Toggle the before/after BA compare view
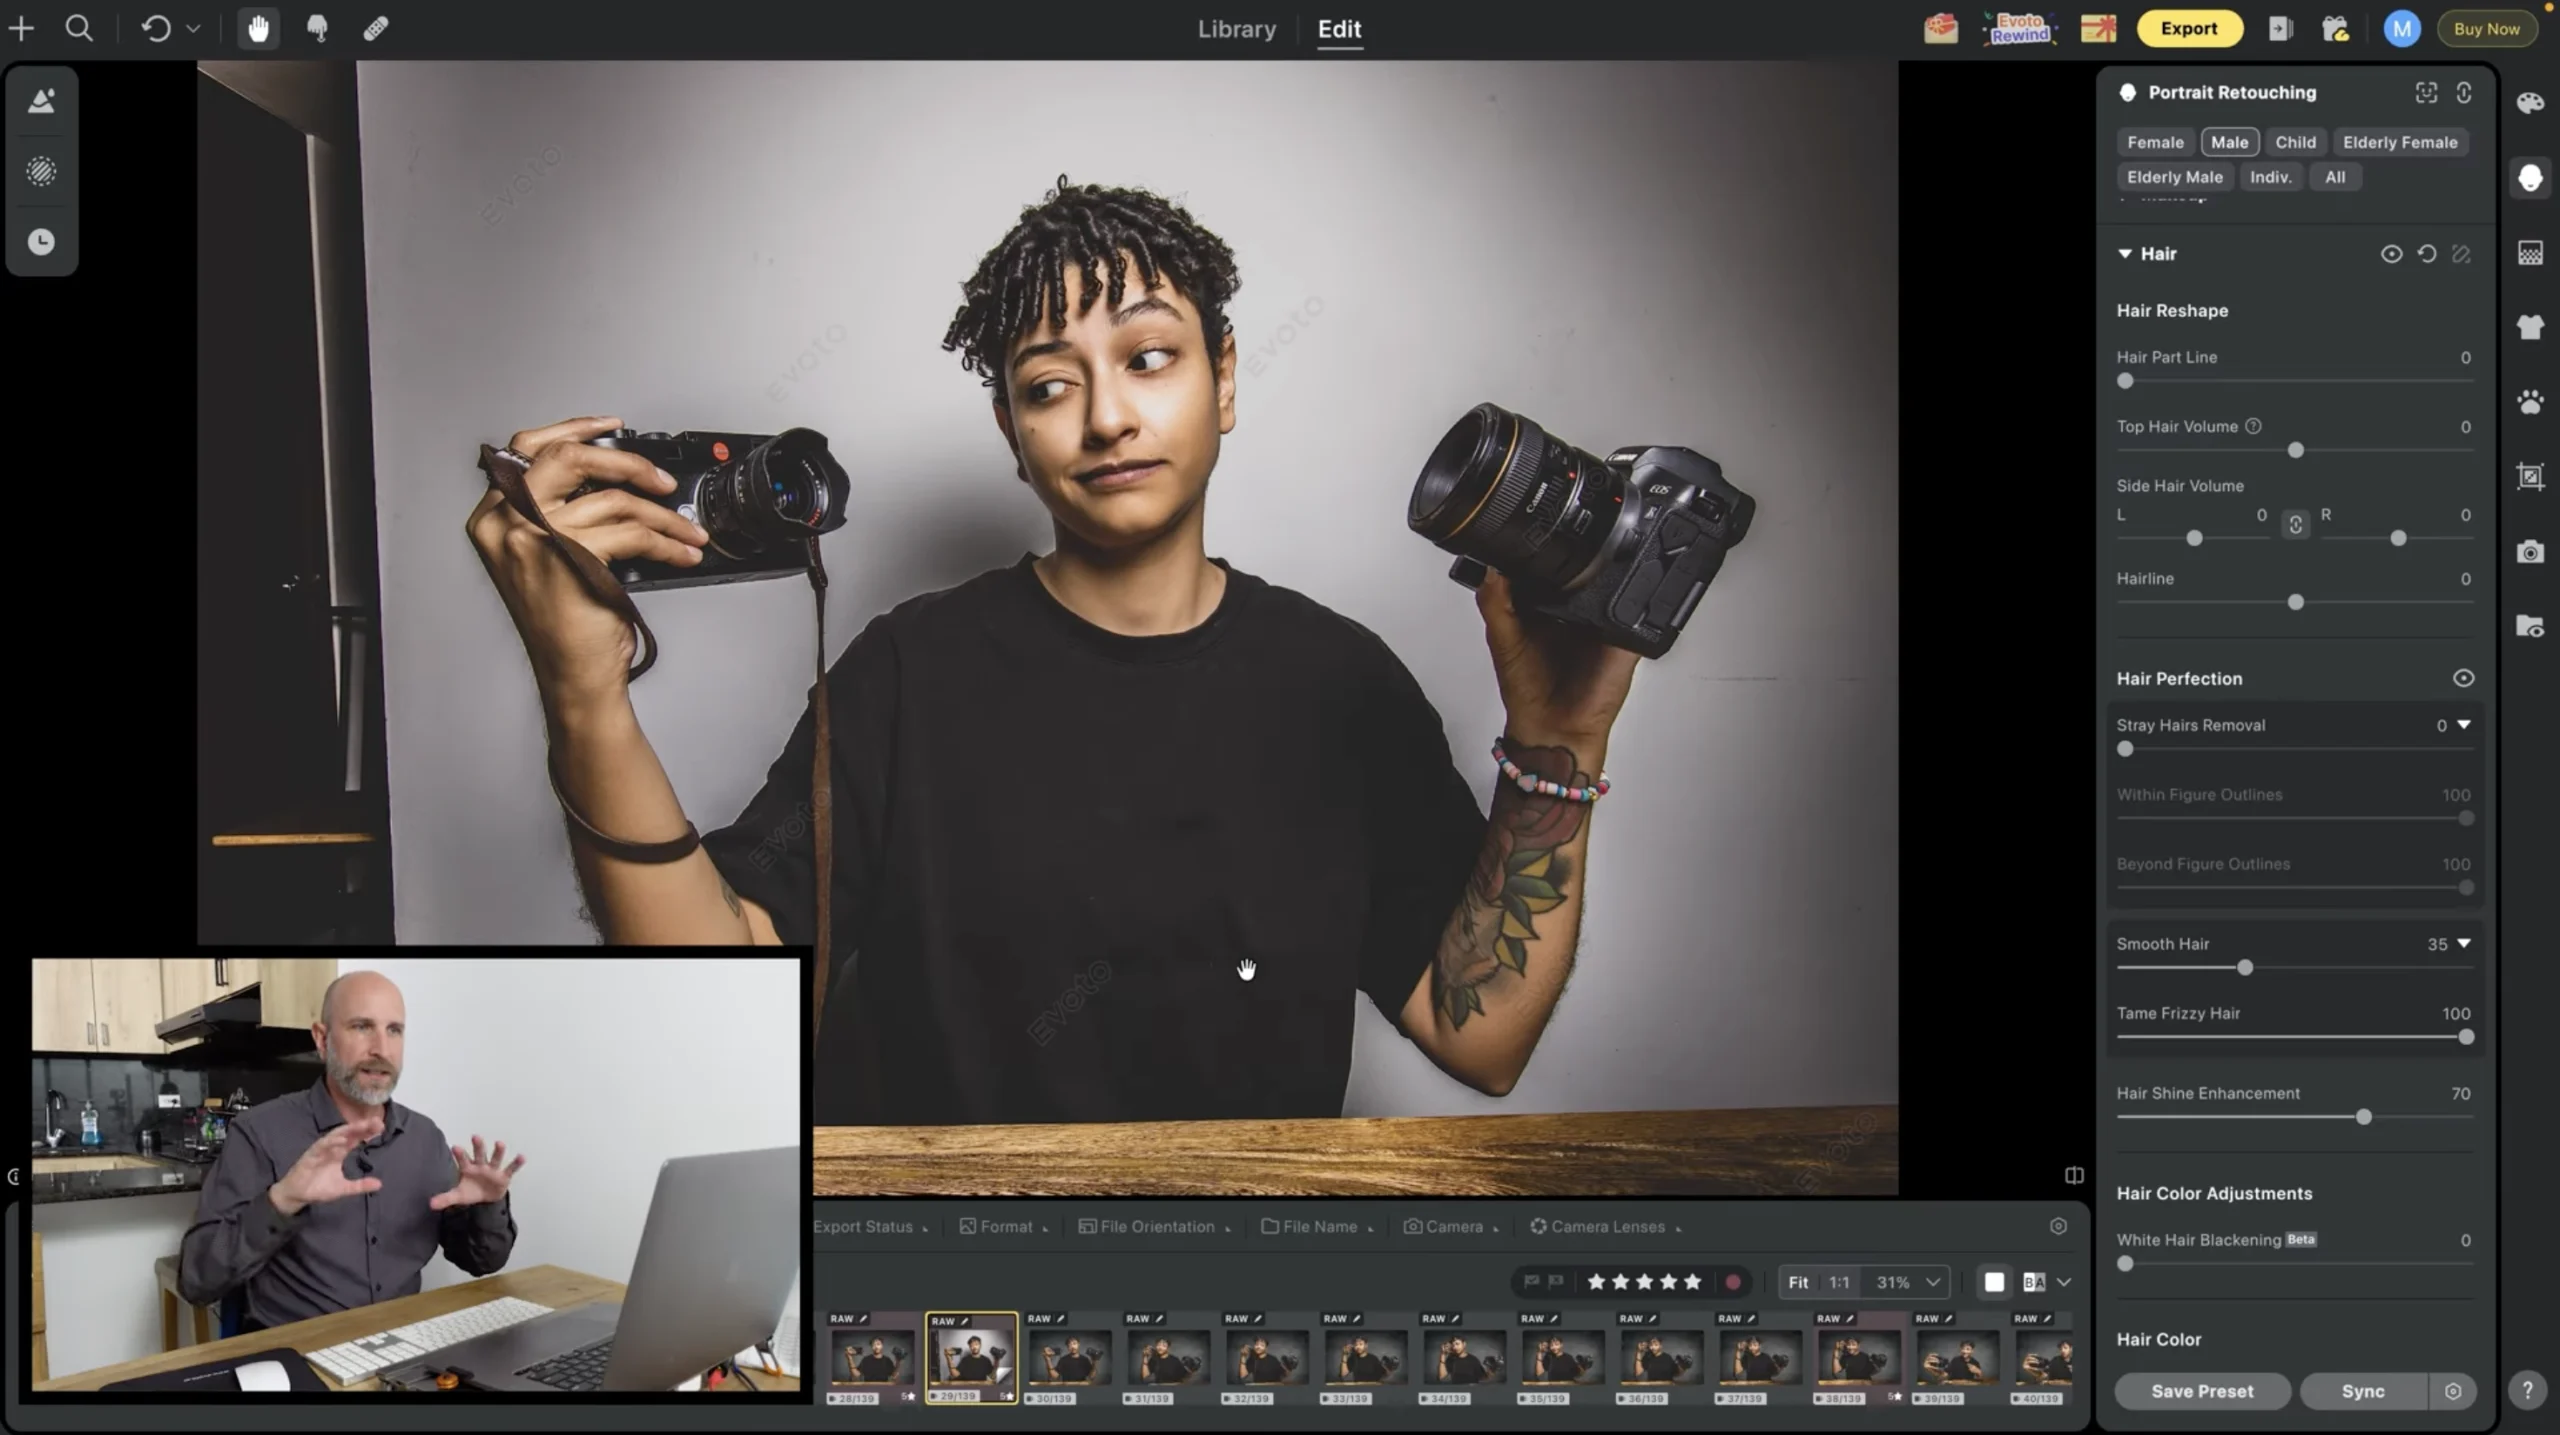The image size is (2560, 1435). (x=2033, y=1282)
